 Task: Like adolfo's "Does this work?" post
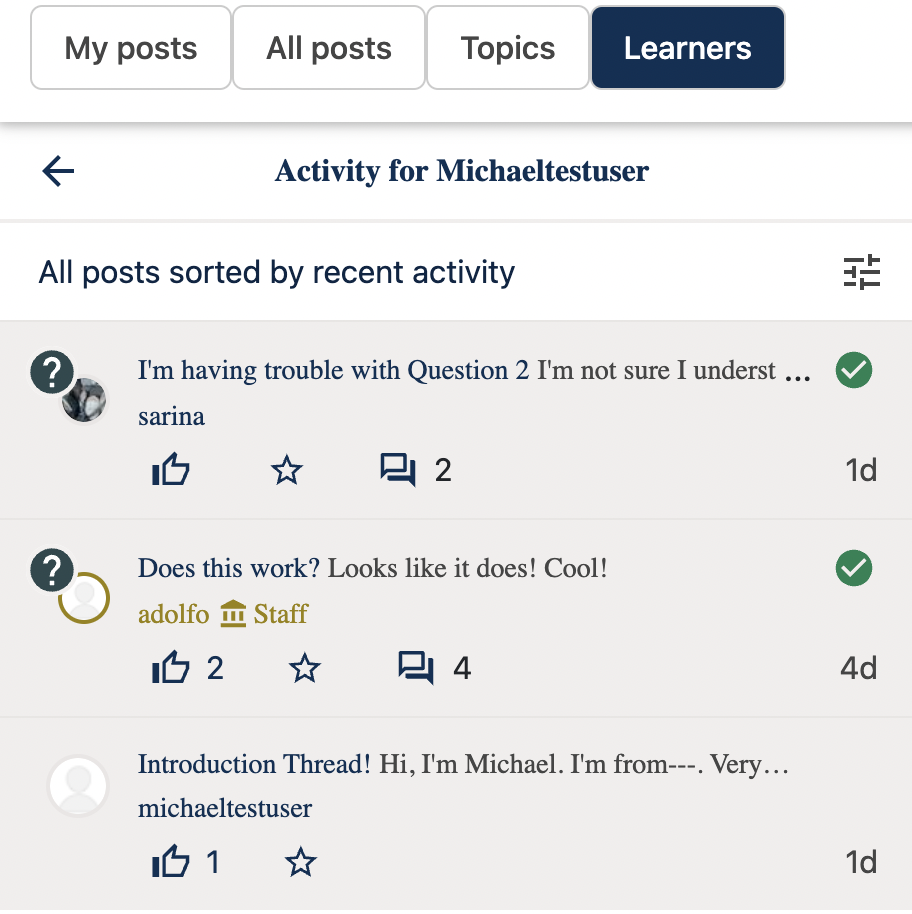pyautogui.click(x=171, y=667)
